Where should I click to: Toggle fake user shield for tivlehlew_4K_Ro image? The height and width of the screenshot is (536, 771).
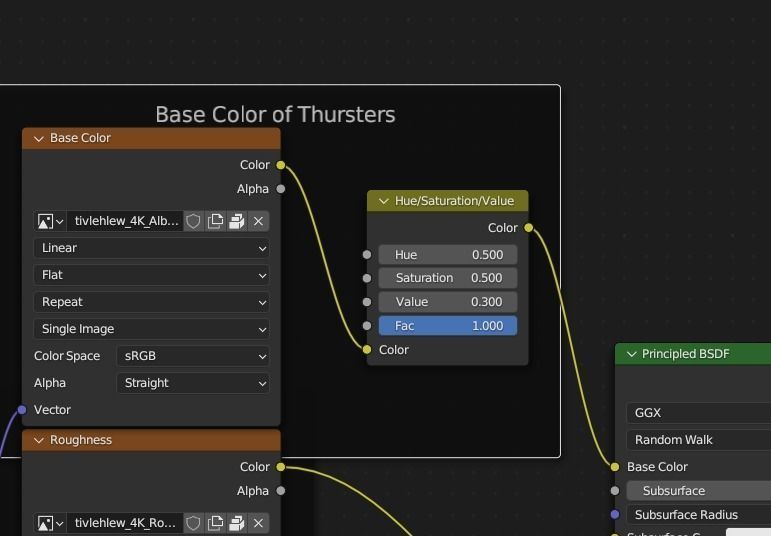193,523
